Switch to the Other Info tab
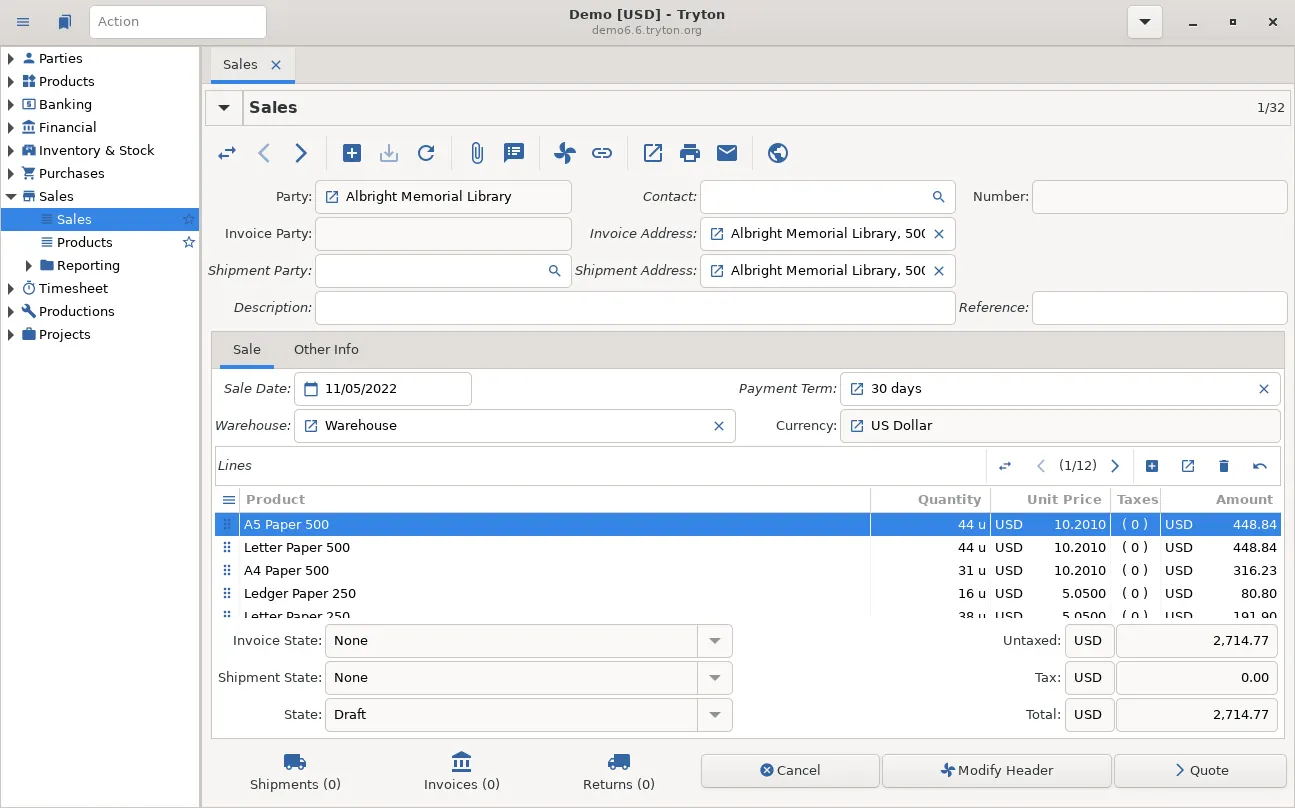This screenshot has height=808, width=1295. pyautogui.click(x=326, y=349)
